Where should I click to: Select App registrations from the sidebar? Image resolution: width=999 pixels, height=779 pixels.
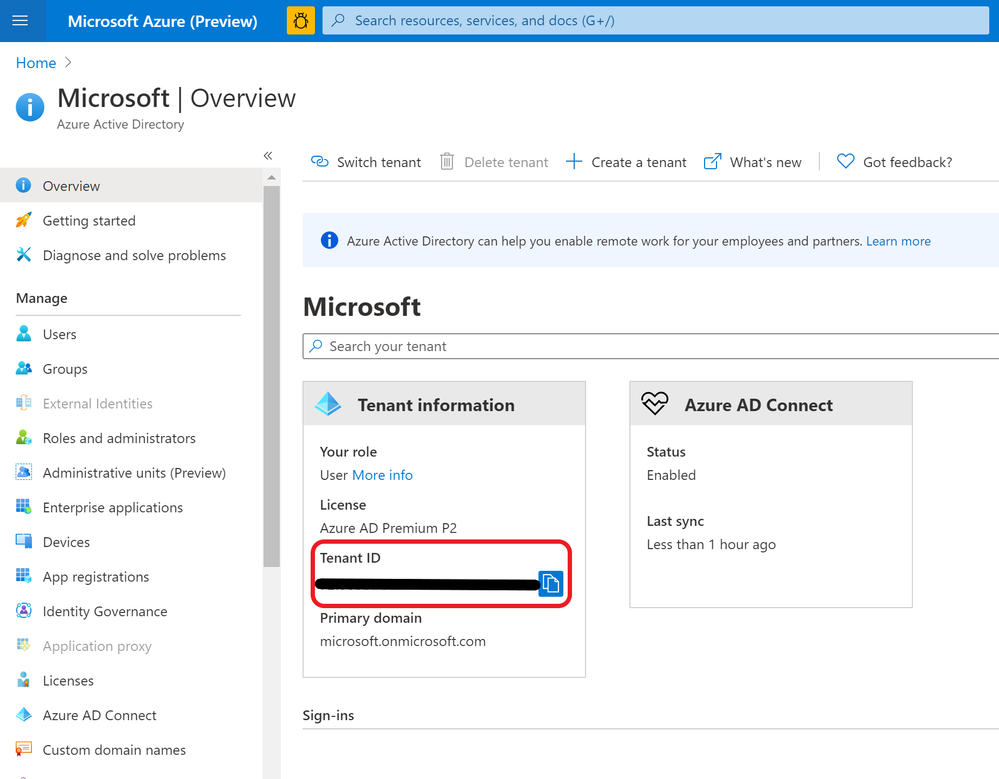(x=95, y=577)
